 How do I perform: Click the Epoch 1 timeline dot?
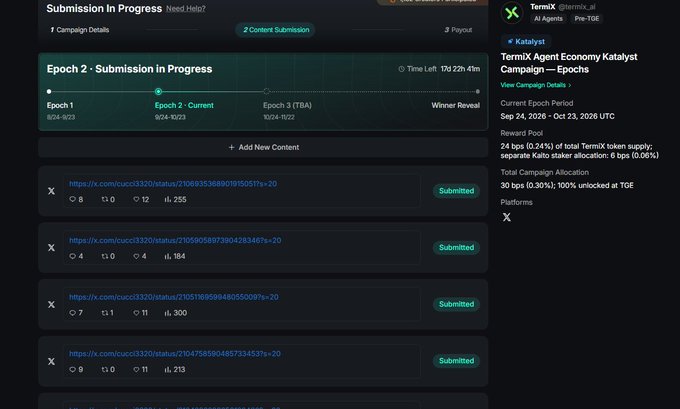[x=49, y=92]
